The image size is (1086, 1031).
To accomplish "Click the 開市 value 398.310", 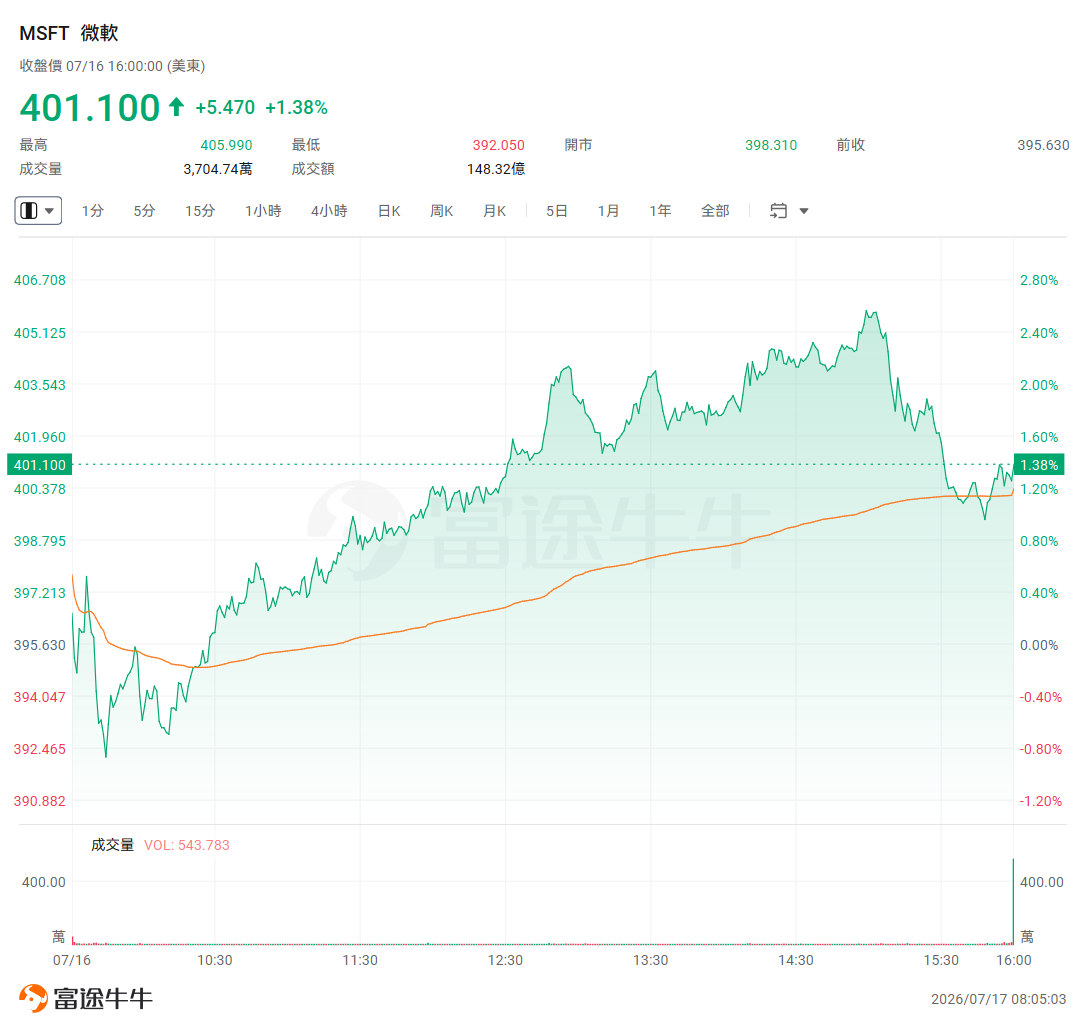I will click(771, 145).
